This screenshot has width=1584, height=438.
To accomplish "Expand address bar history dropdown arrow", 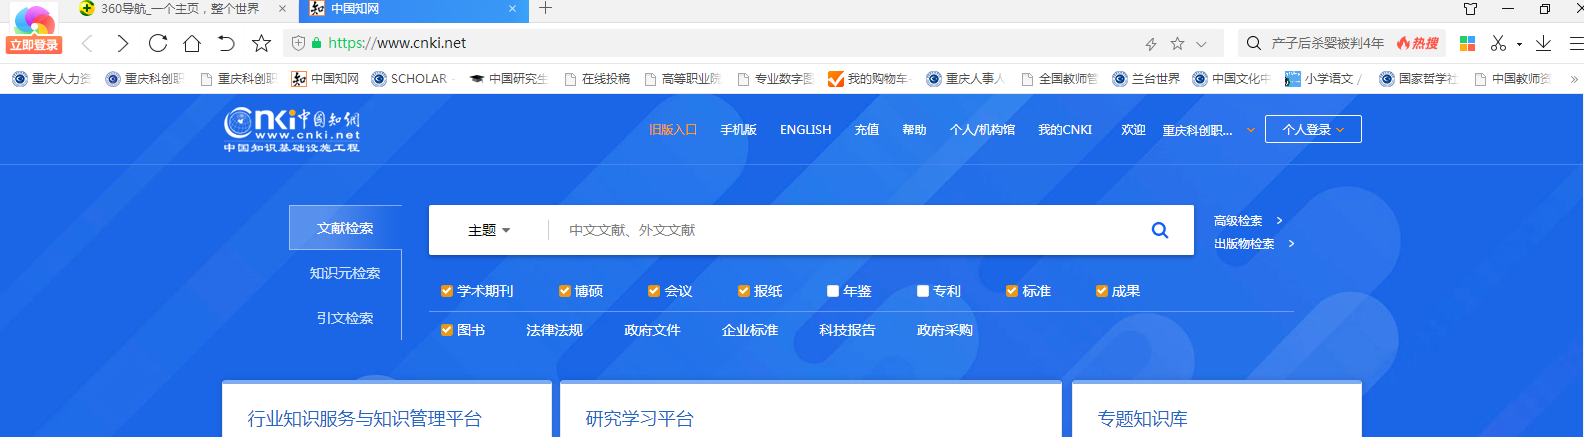I will tap(1201, 44).
